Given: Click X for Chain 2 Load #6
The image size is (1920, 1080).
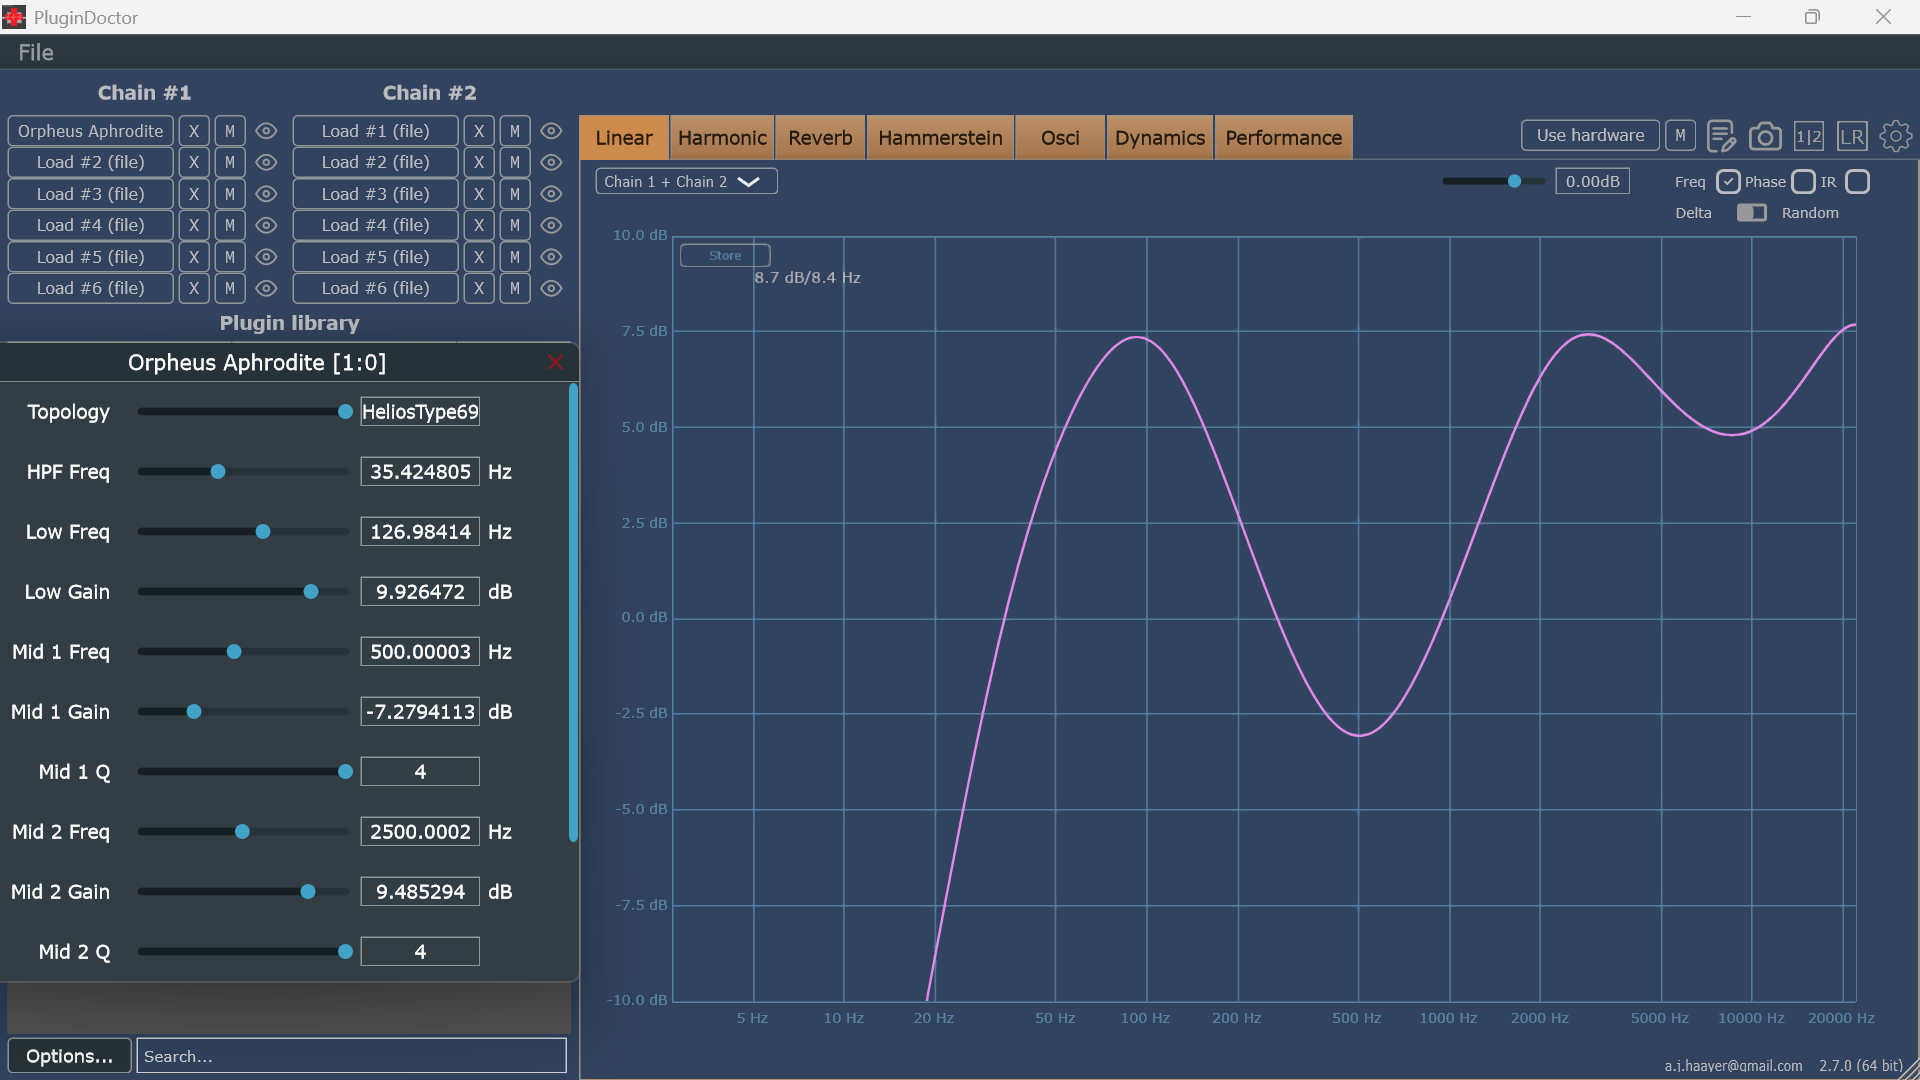Looking at the screenshot, I should pyautogui.click(x=479, y=288).
